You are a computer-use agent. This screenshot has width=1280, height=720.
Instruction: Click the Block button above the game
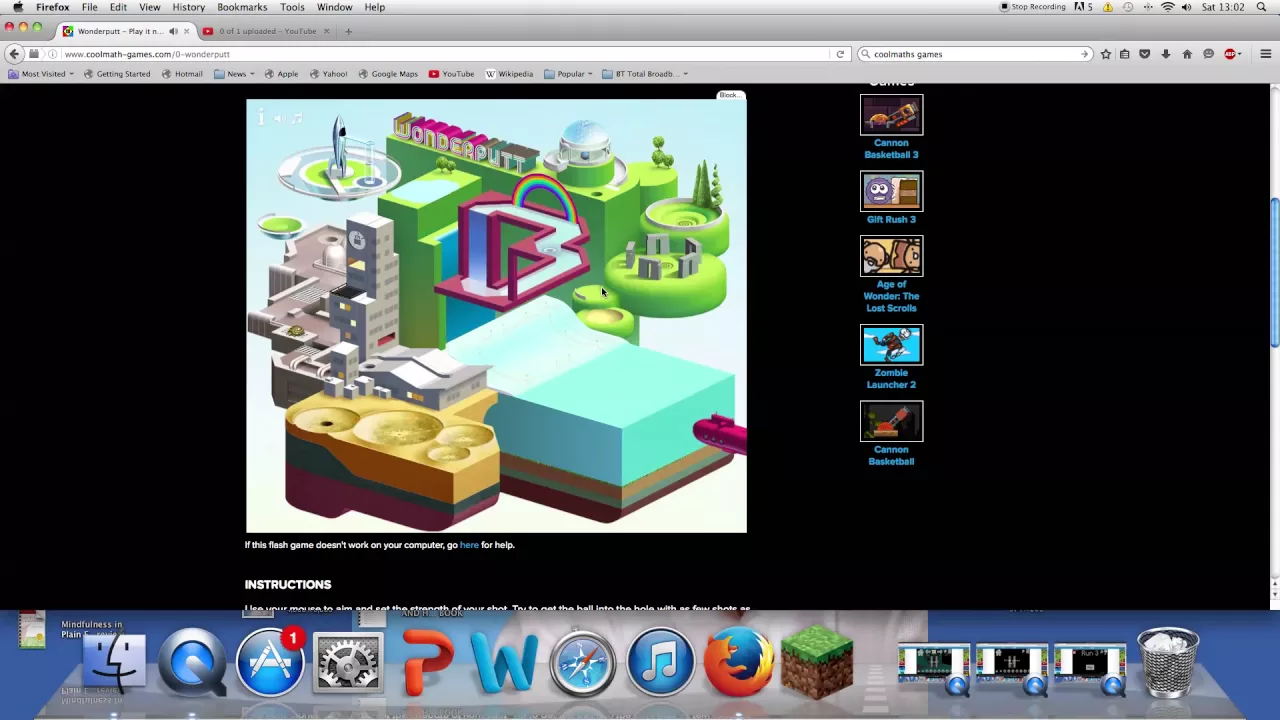pyautogui.click(x=730, y=95)
